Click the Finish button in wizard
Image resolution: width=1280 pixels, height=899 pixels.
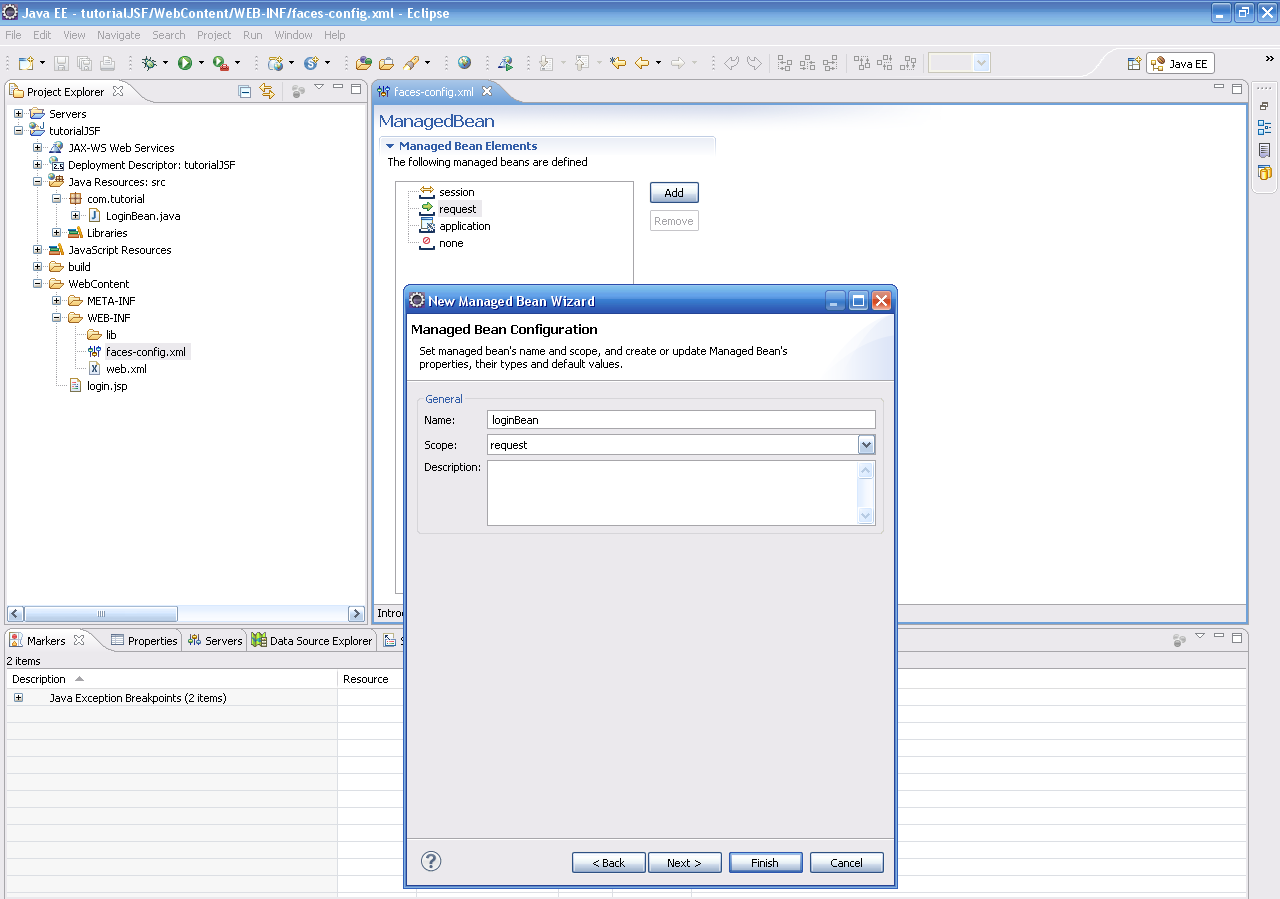[765, 863]
